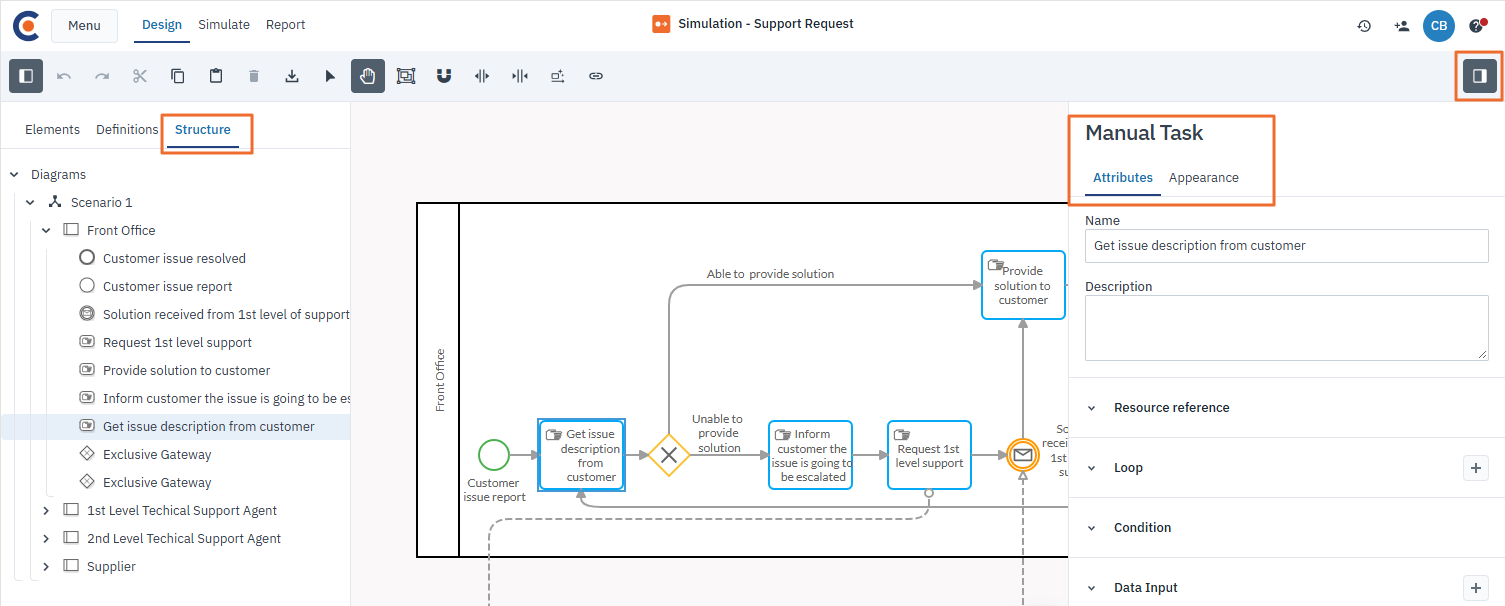The width and height of the screenshot is (1505, 606).
Task: Click the envelope message event in diagram
Action: coord(1023,455)
